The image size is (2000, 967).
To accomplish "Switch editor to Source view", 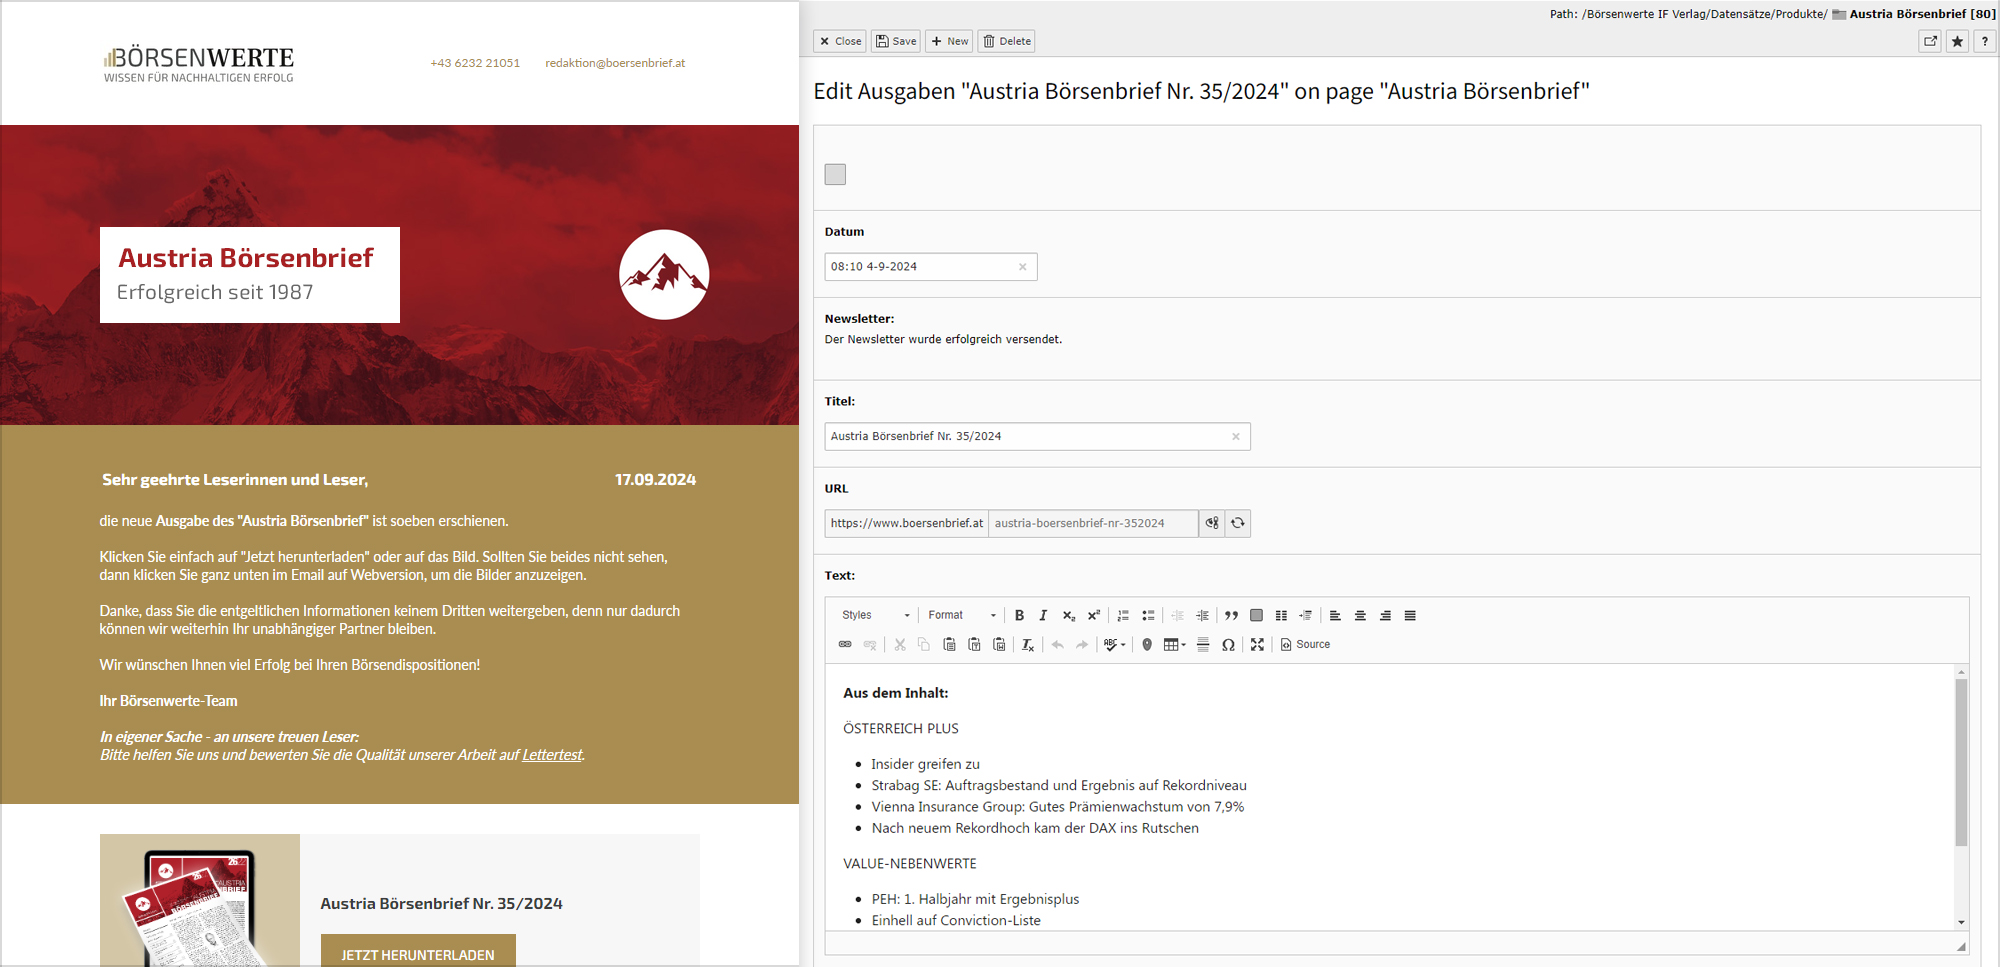I will (x=1305, y=645).
